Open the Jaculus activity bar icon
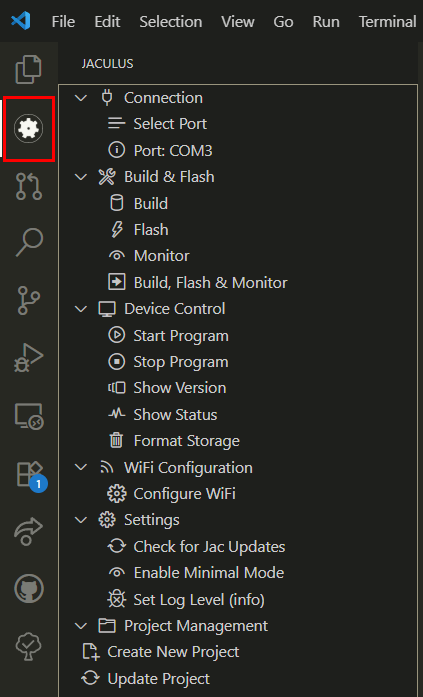Screen dimensions: 423x697 pos(29,128)
